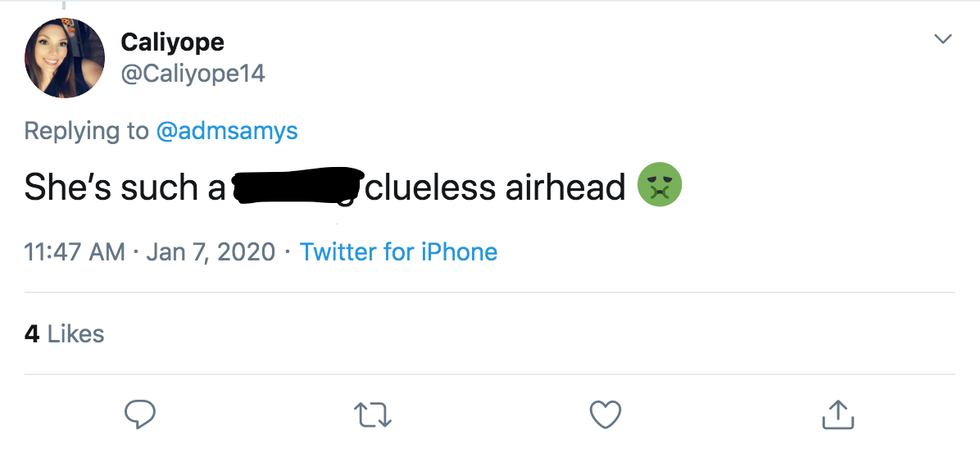
Task: Click the word Likes below the timestamp
Action: [x=75, y=334]
